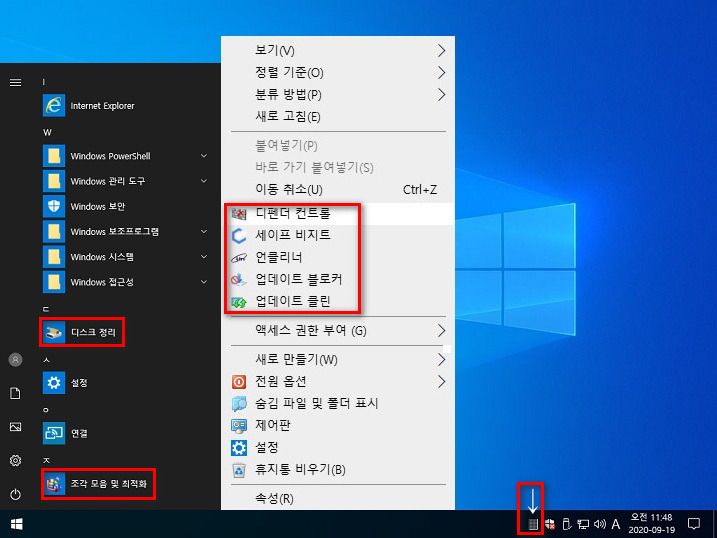Open Settings gear in Start sidebar
717x538 pixels.
[x=16, y=460]
